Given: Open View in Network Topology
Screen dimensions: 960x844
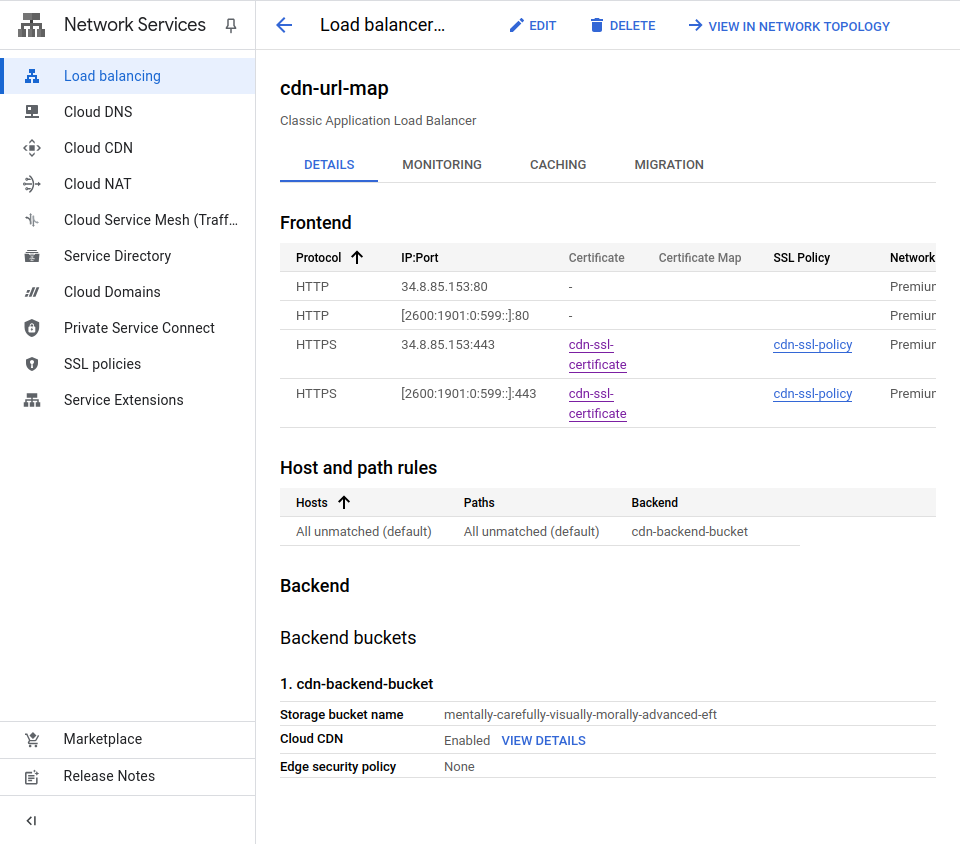Looking at the screenshot, I should point(788,26).
